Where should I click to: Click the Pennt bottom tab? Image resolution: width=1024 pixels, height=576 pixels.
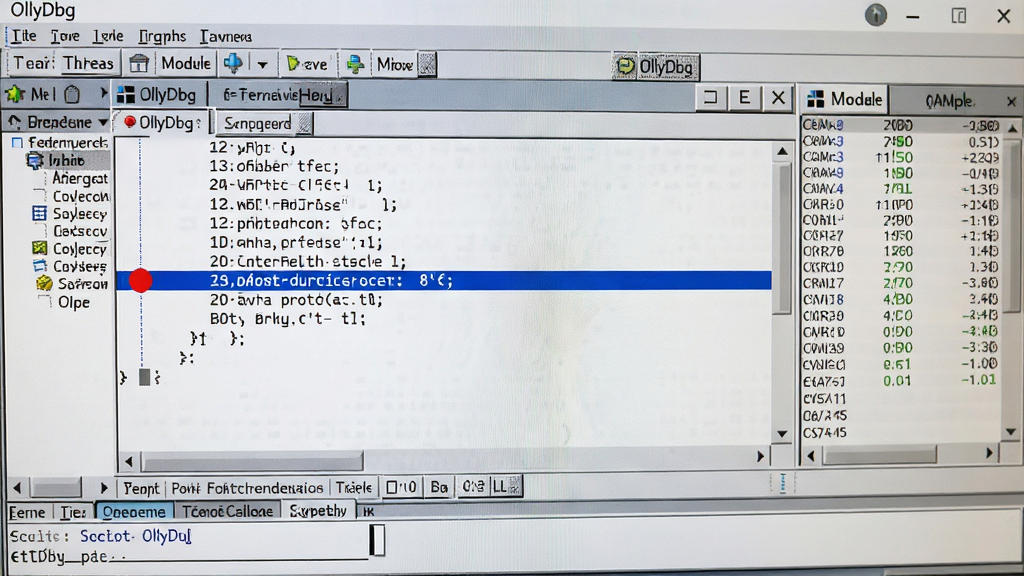[141, 488]
